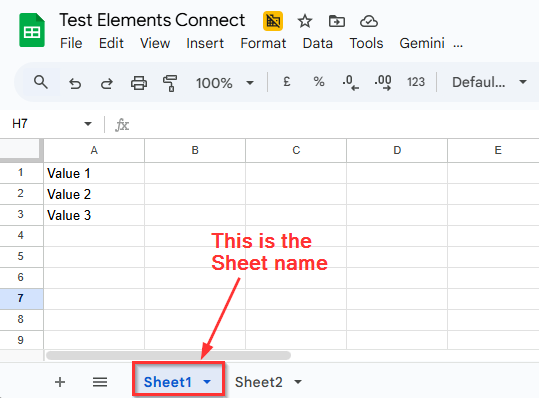539x398 pixels.
Task: Check the cloud save status icon
Action: (369, 21)
